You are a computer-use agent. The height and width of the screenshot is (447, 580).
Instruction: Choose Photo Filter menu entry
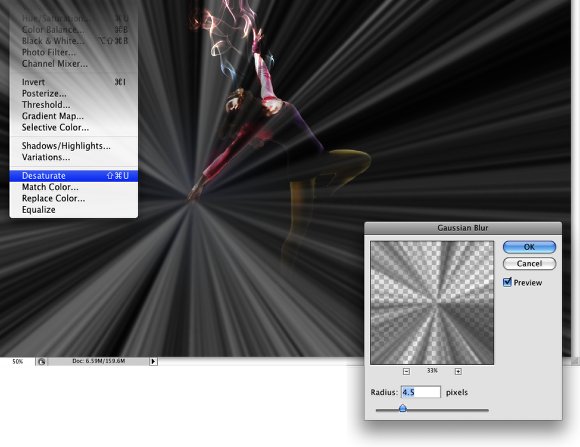(x=74, y=52)
